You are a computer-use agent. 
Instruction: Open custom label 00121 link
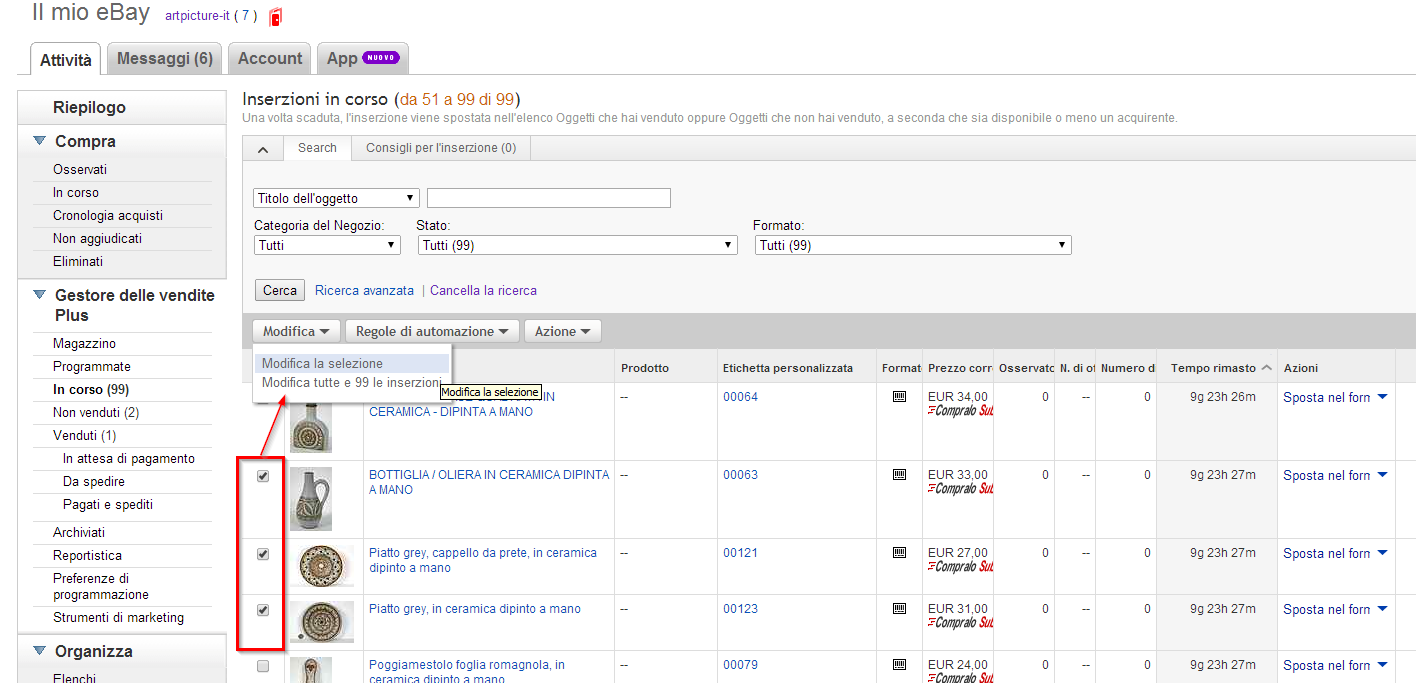pyautogui.click(x=741, y=553)
